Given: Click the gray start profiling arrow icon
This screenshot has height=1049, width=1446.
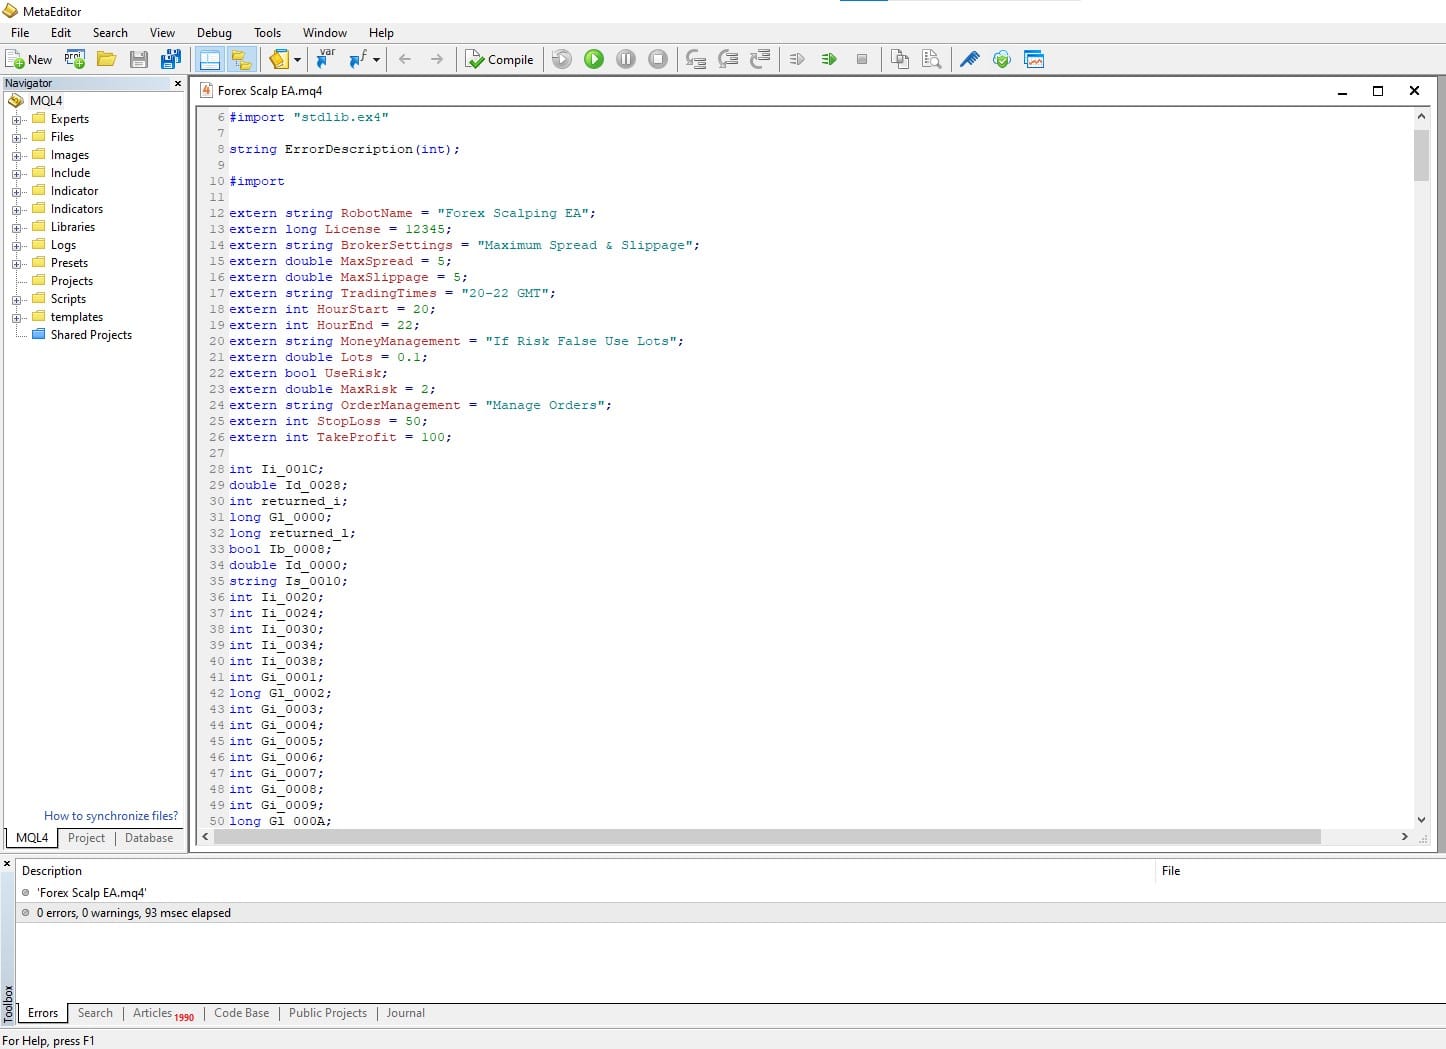Looking at the screenshot, I should coord(797,60).
